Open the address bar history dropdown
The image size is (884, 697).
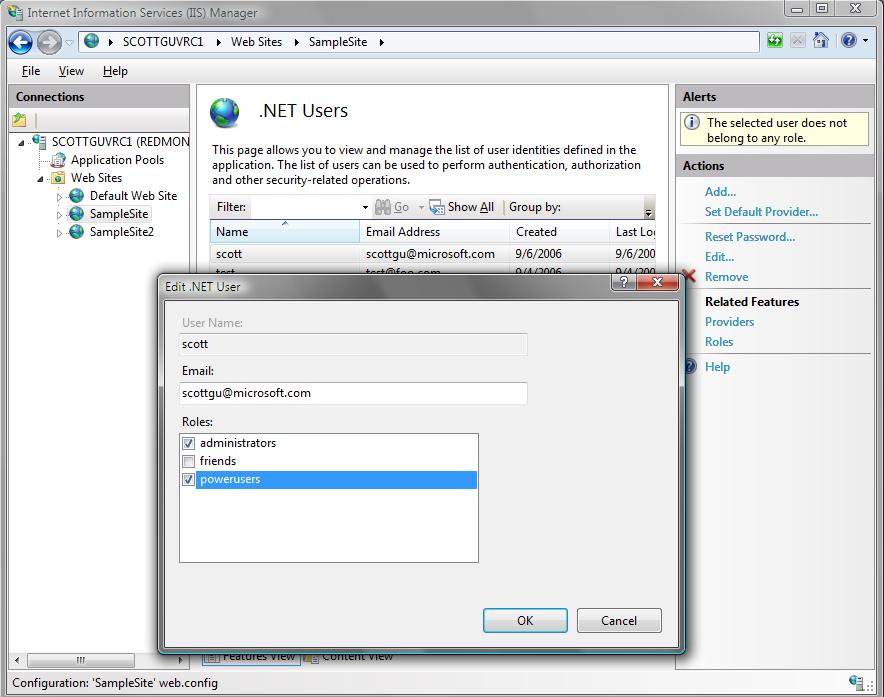pyautogui.click(x=69, y=42)
